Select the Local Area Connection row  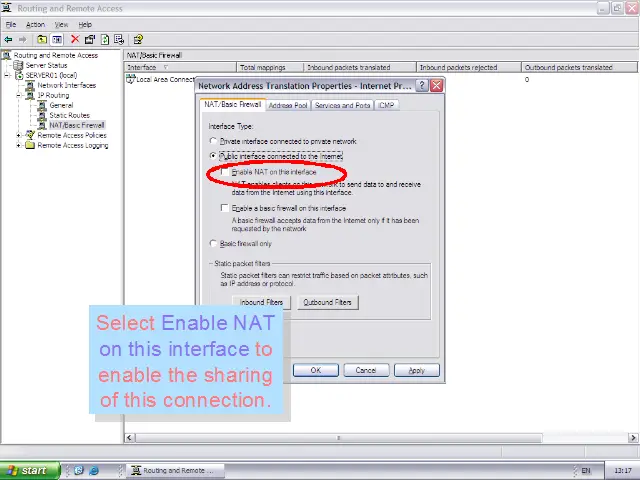pyautogui.click(x=160, y=80)
